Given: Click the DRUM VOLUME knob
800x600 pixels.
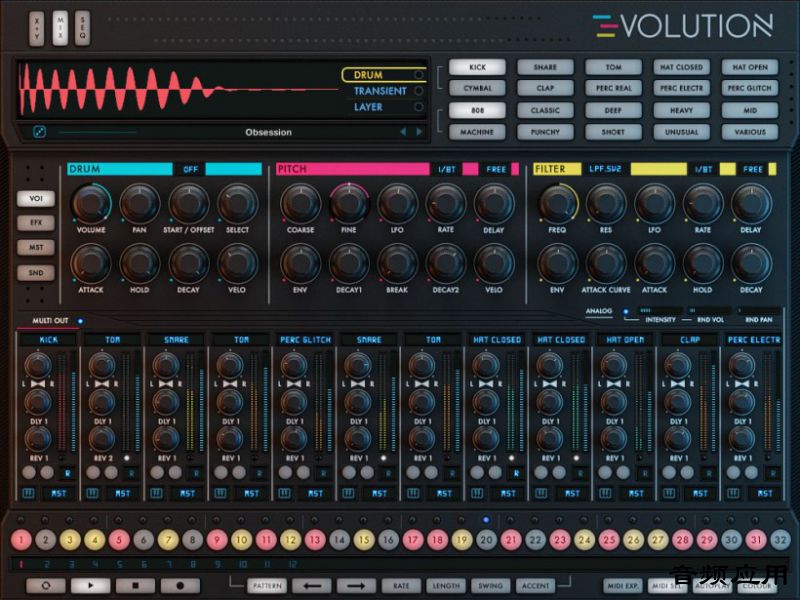Looking at the screenshot, I should click(x=91, y=204).
